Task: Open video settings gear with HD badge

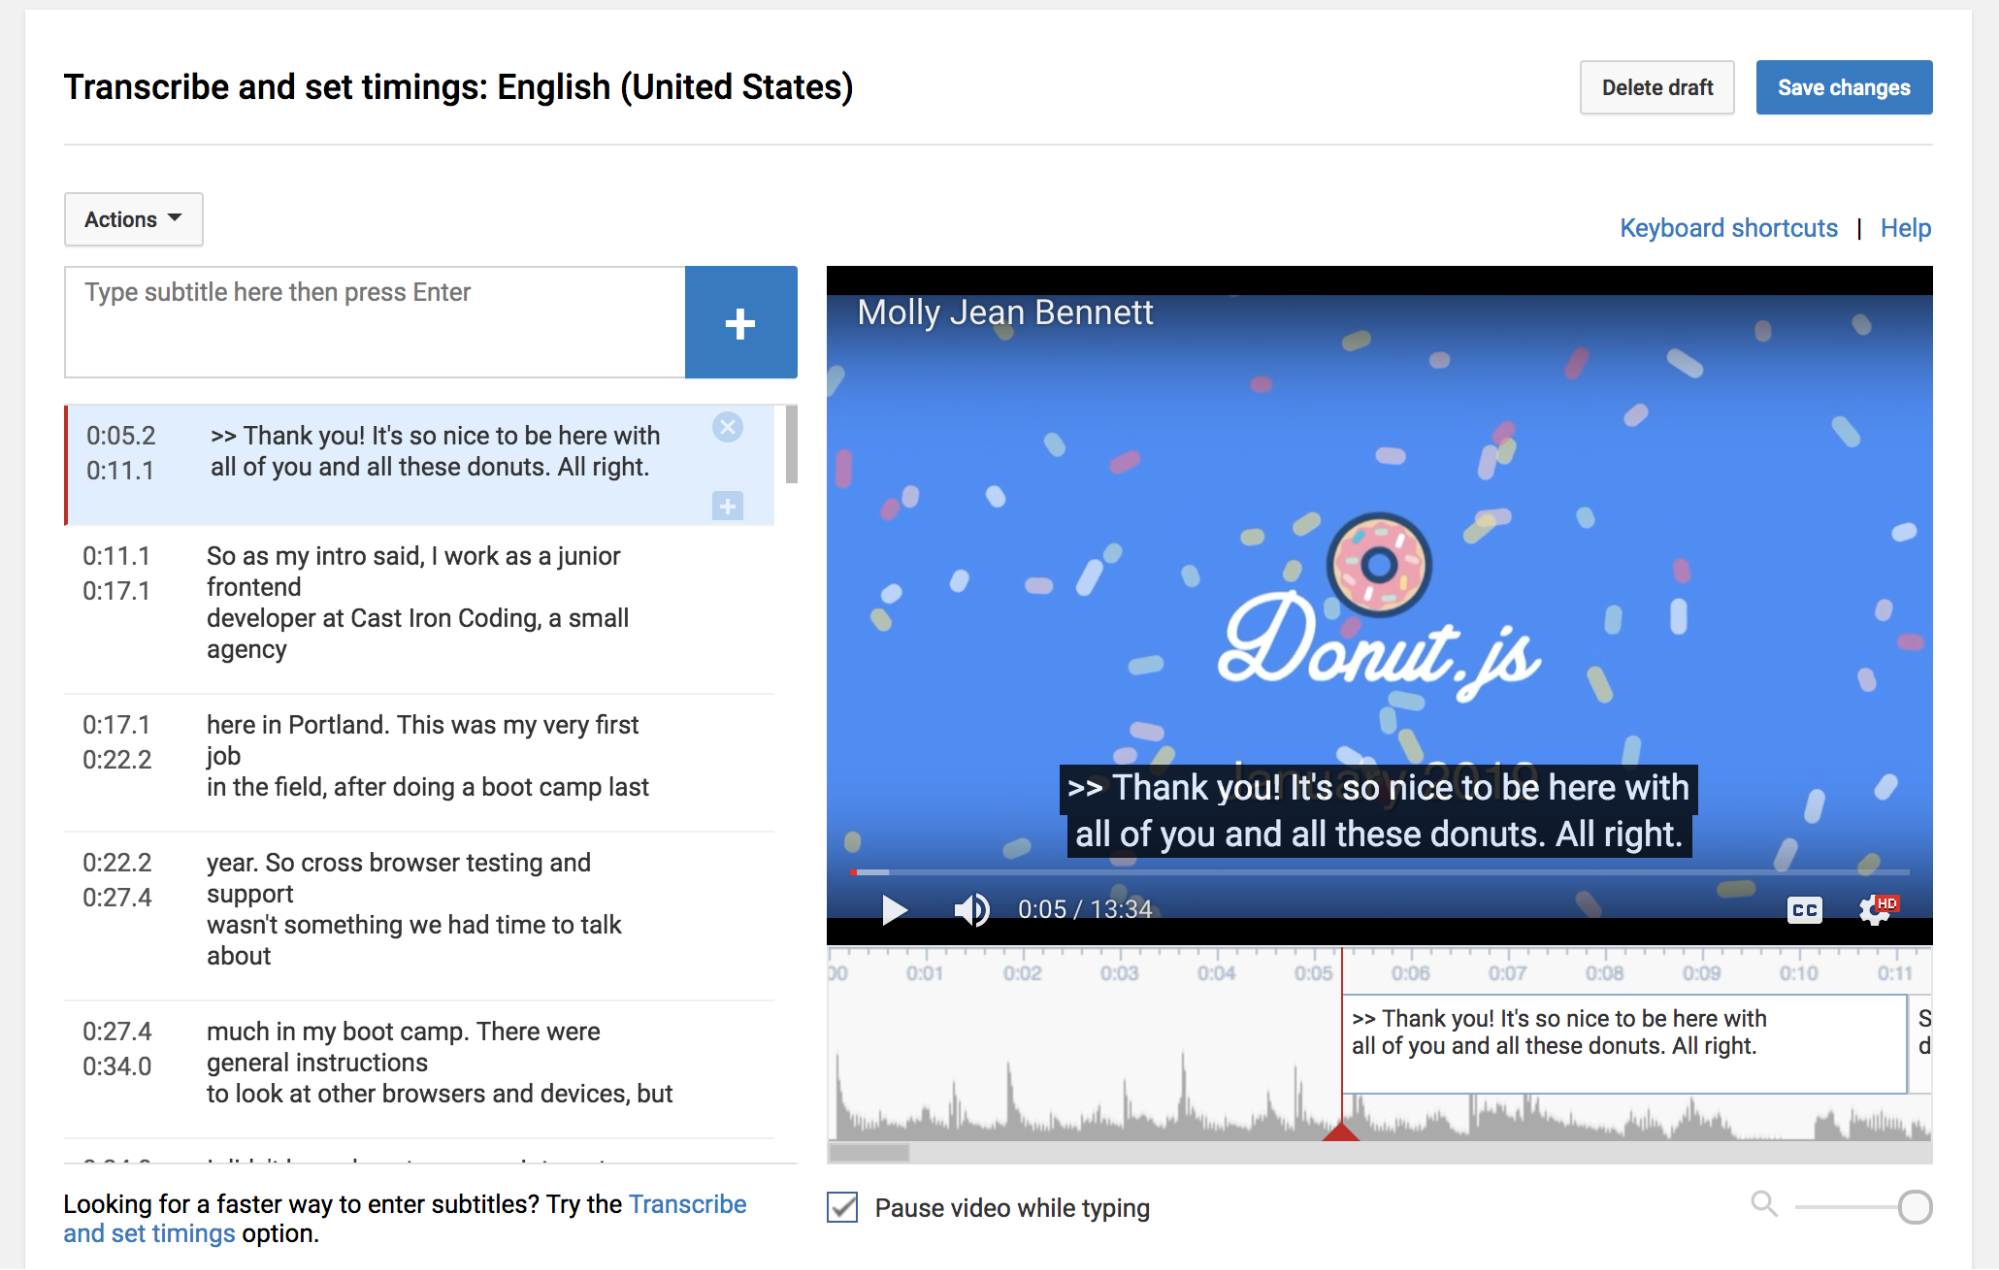Action: tap(1876, 909)
